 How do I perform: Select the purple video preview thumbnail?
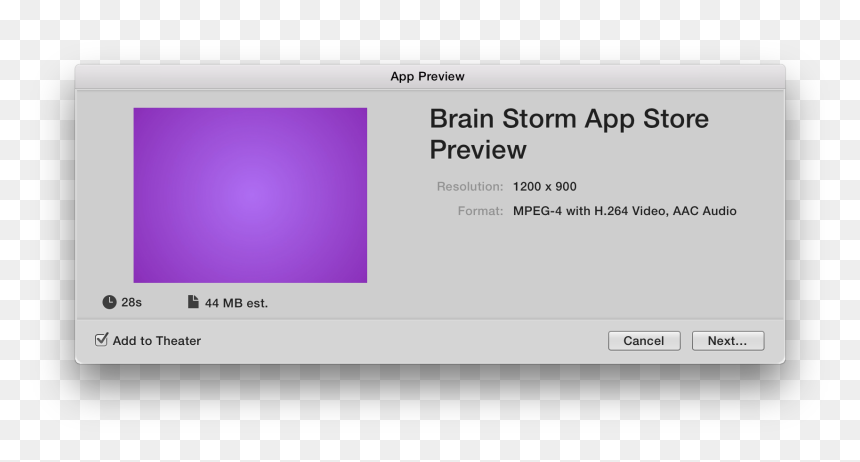coord(250,195)
